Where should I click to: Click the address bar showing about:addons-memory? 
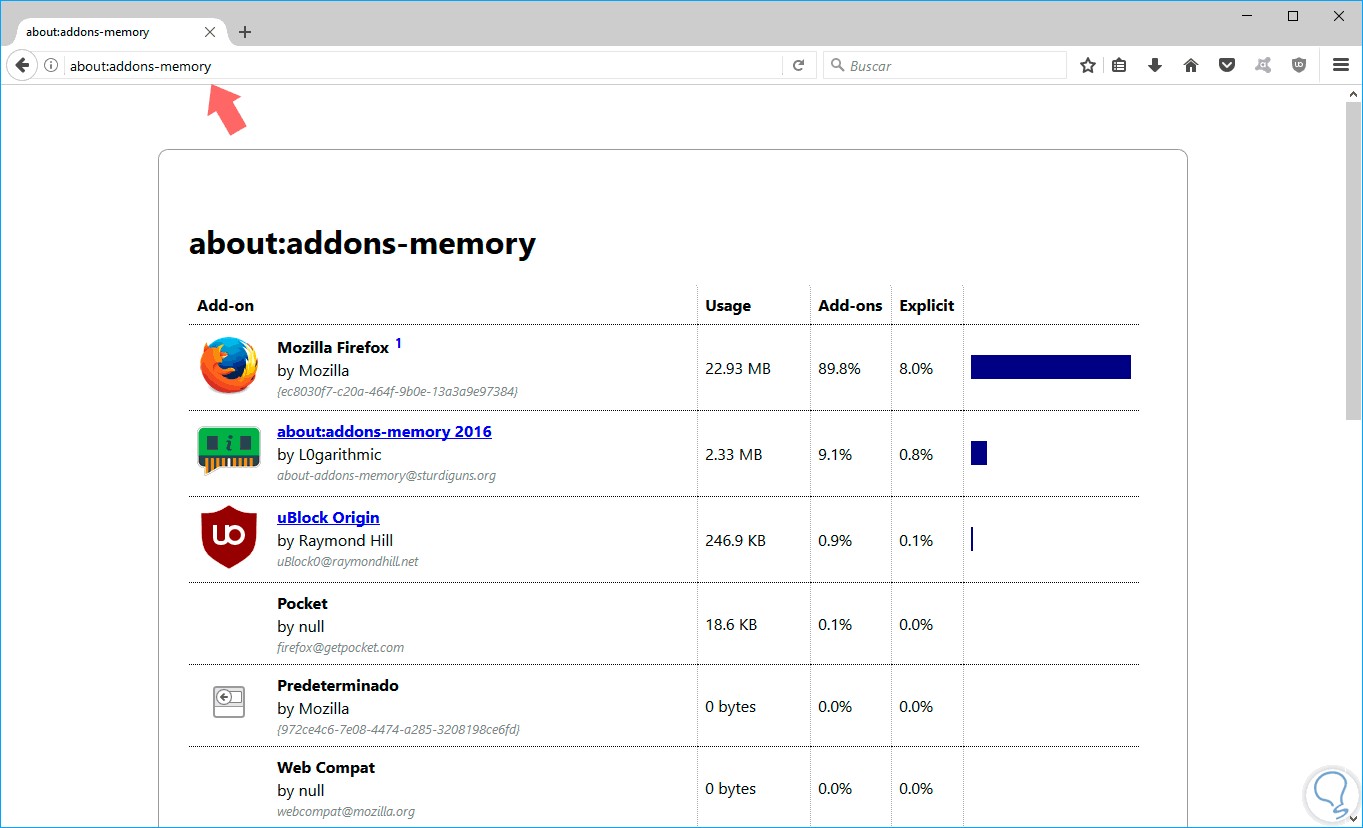(420, 66)
